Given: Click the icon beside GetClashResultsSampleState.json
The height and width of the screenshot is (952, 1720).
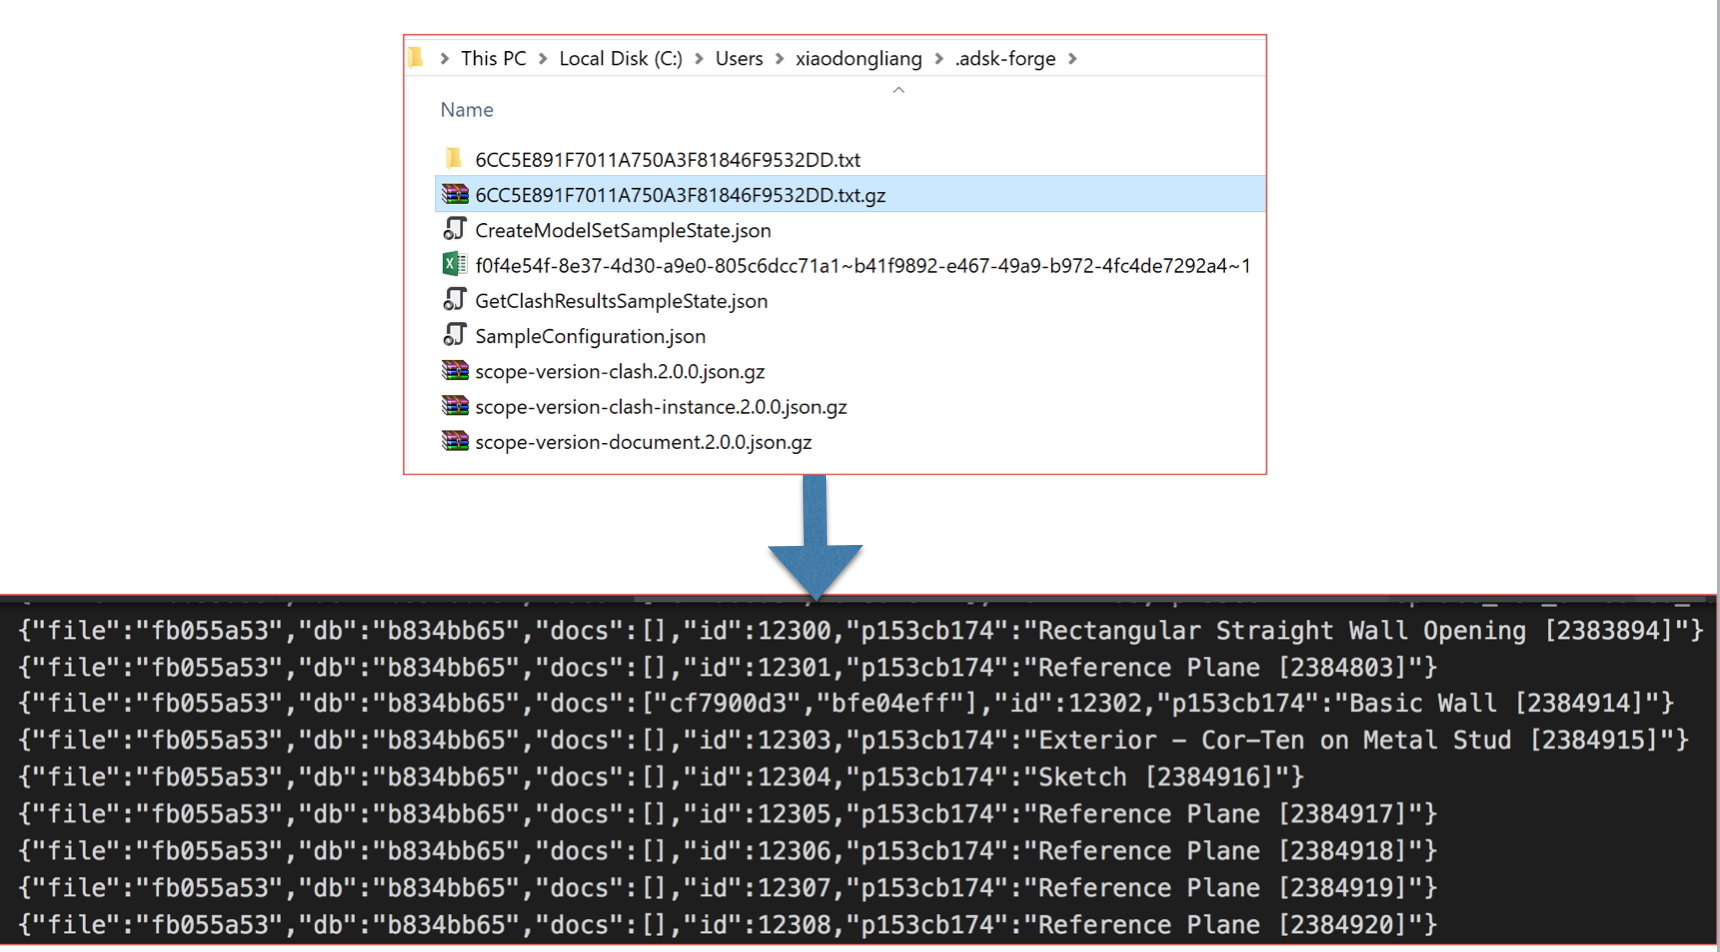Looking at the screenshot, I should click(x=455, y=299).
